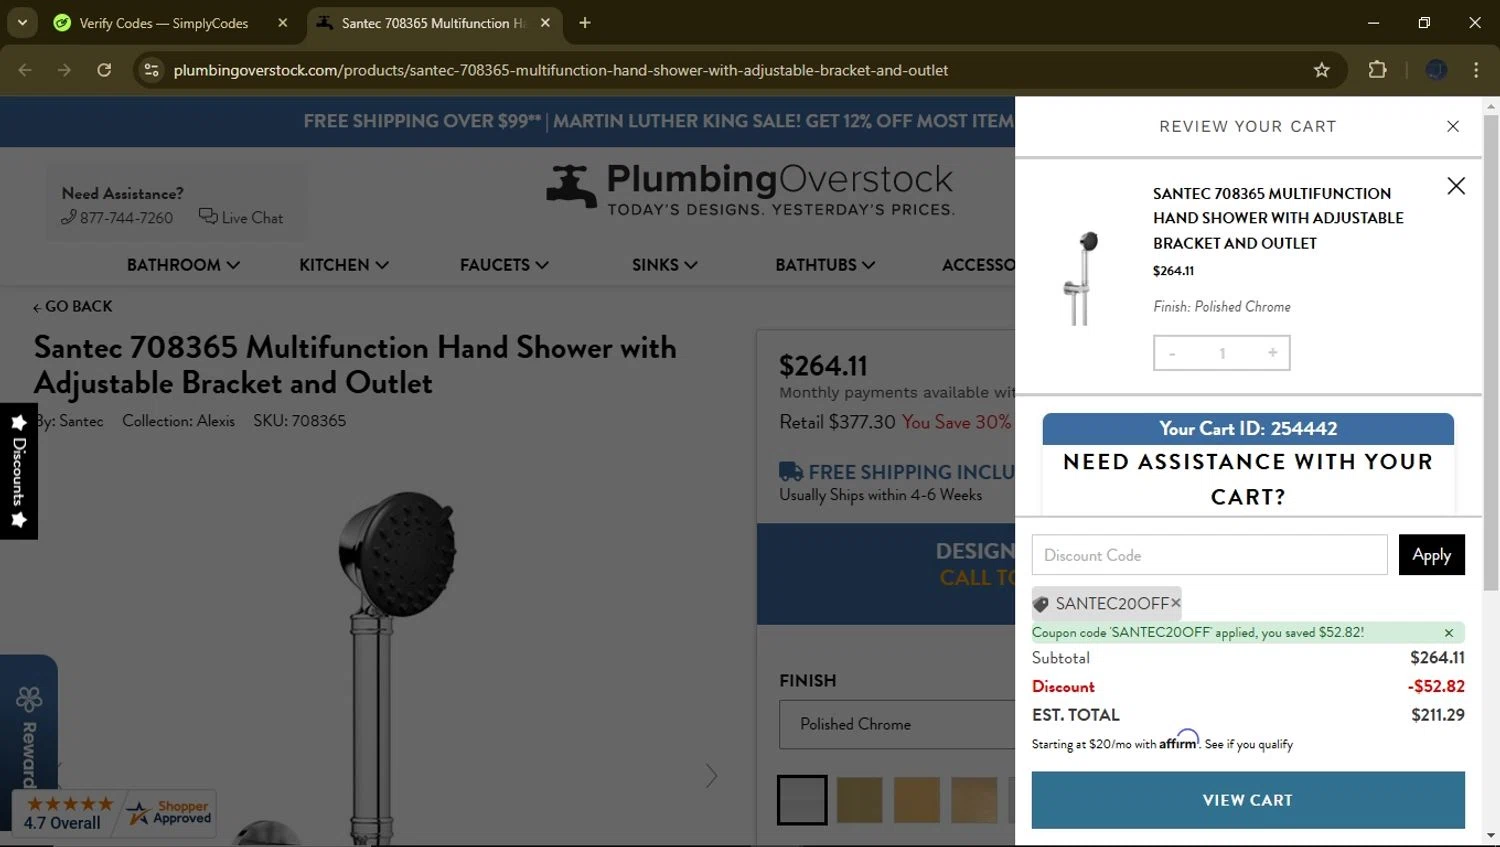Click the PlumbingOverstock logo
The image size is (1500, 847).
coord(750,189)
